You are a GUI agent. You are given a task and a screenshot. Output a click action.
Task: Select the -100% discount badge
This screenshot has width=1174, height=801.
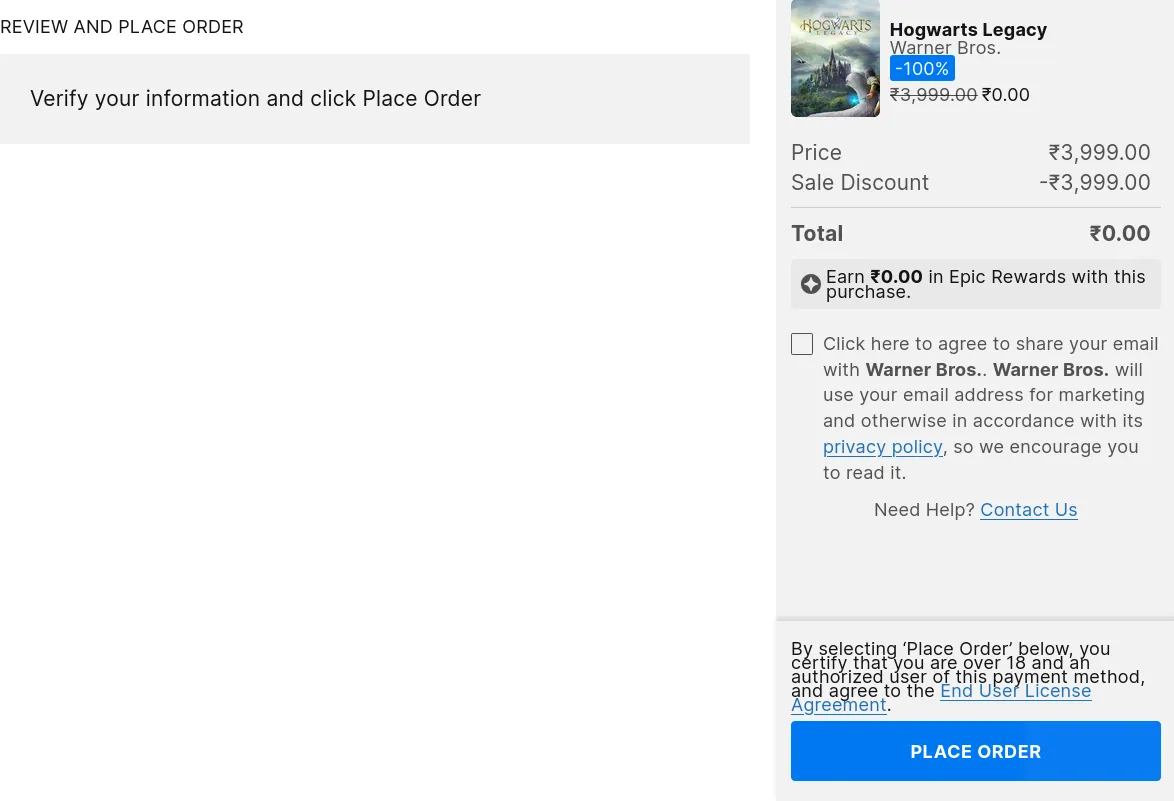click(921, 68)
